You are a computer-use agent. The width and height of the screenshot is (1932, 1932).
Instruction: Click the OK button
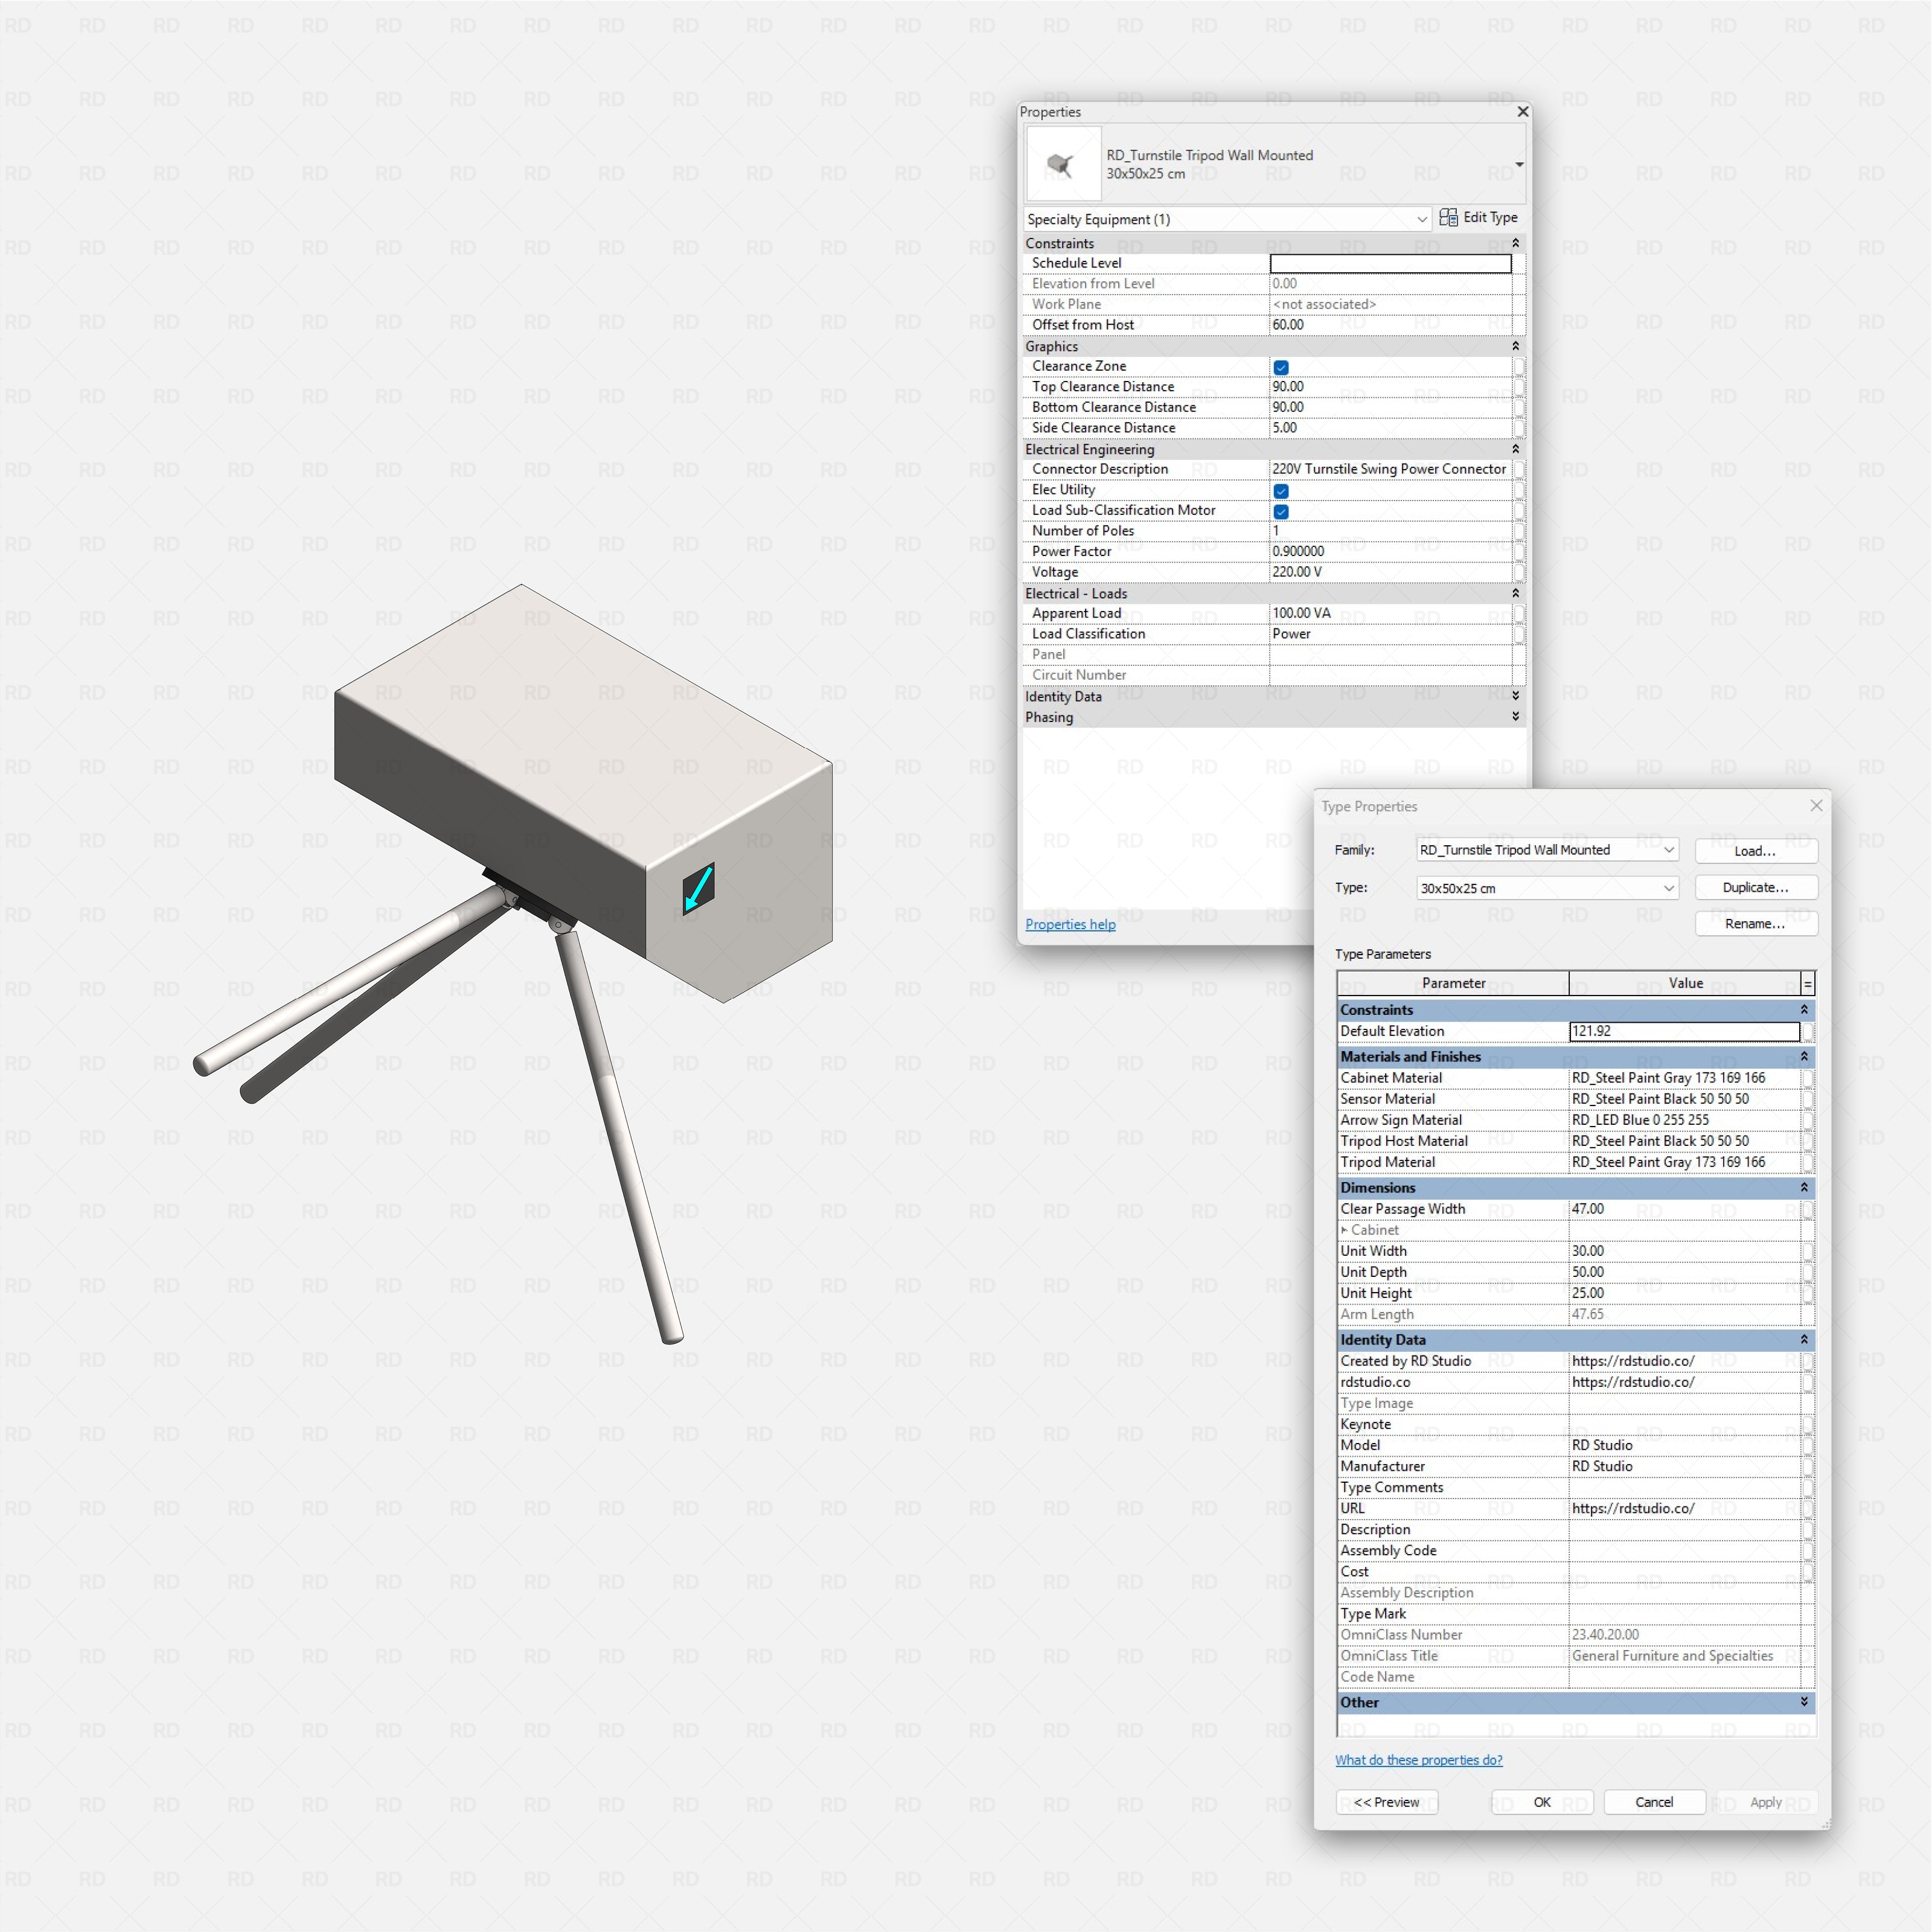1542,1802
